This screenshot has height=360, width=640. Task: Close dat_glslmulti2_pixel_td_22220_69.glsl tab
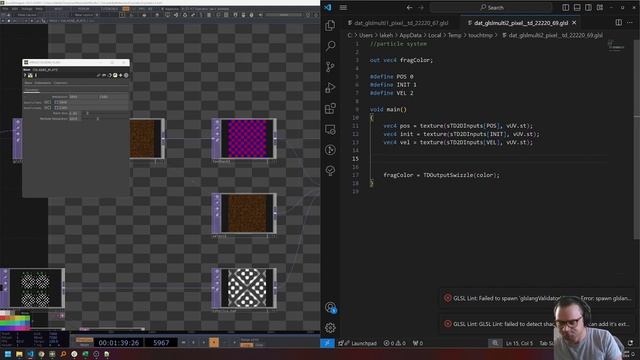coord(574,22)
